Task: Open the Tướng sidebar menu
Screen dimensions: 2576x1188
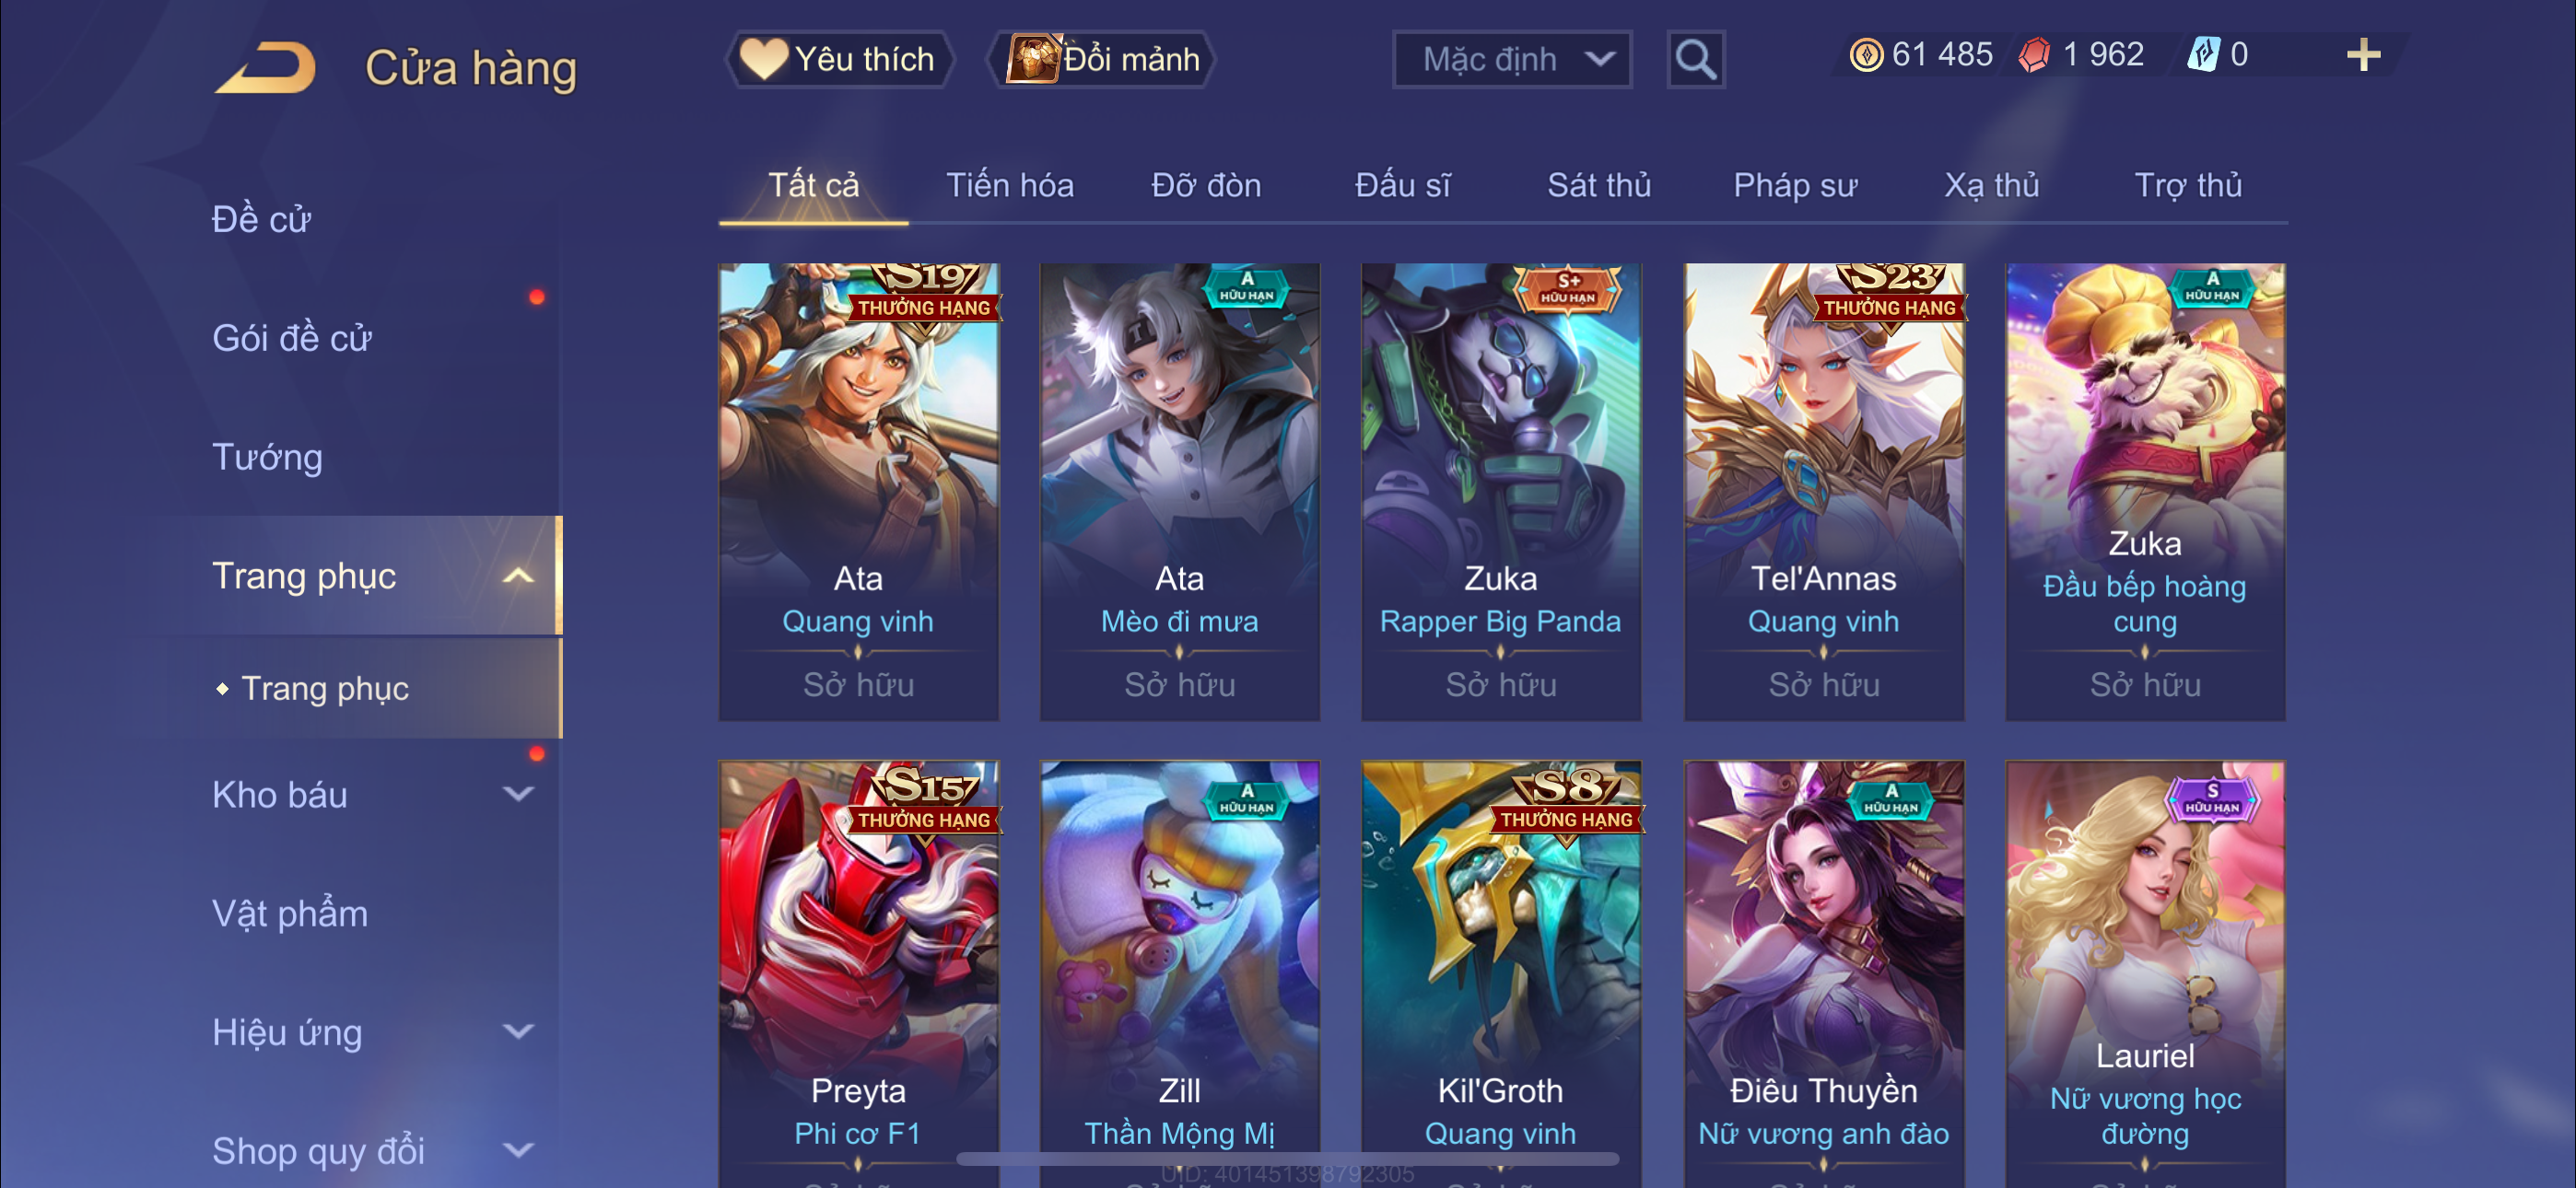Action: (x=267, y=457)
